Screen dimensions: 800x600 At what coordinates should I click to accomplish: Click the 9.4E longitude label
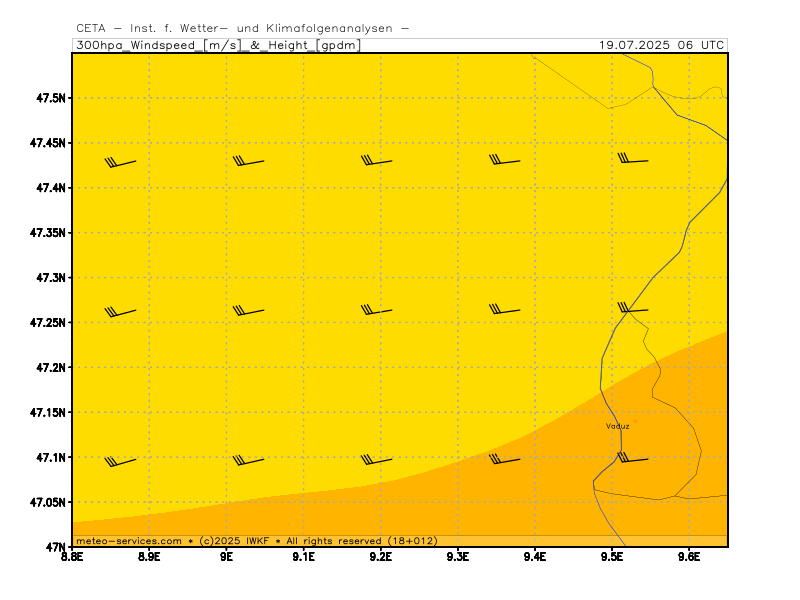tap(535, 556)
